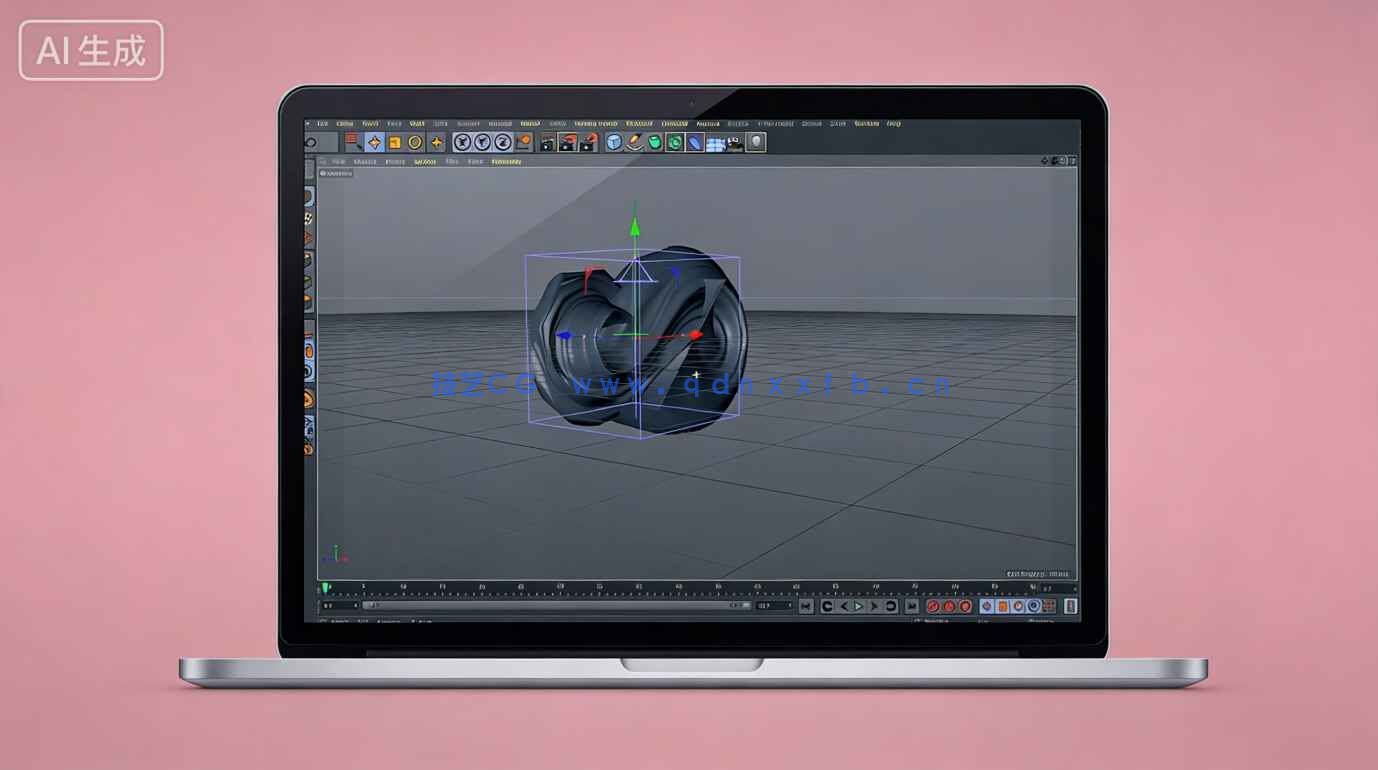
Task: Toggle the Y axis lock
Action: pyautogui.click(x=482, y=142)
